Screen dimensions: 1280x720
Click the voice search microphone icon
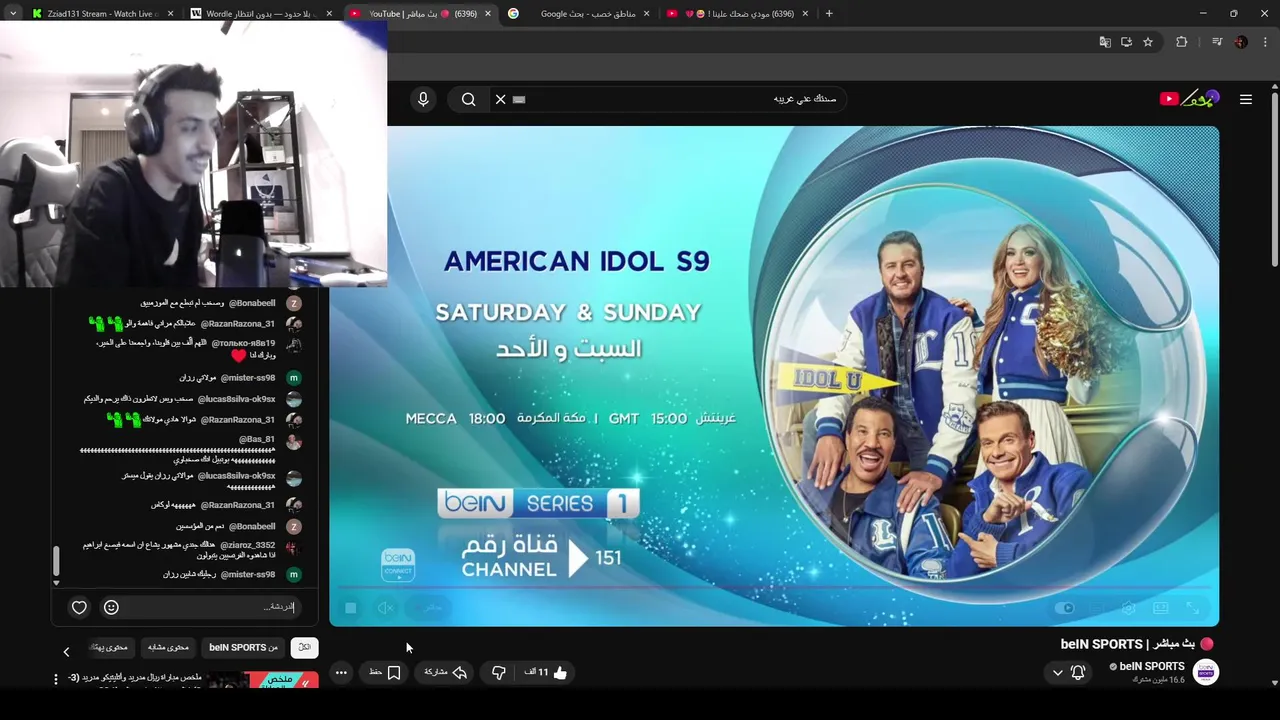pos(423,99)
